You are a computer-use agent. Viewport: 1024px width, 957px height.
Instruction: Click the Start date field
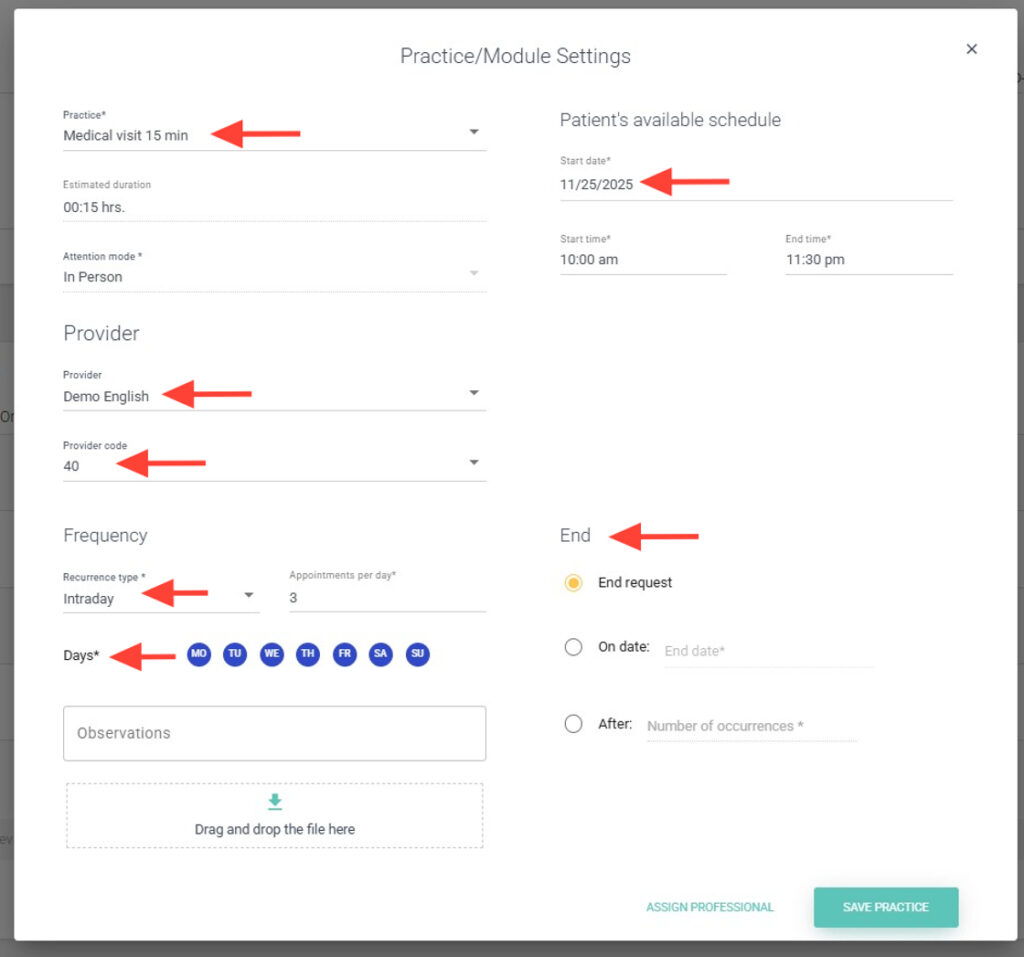pyautogui.click(x=755, y=185)
